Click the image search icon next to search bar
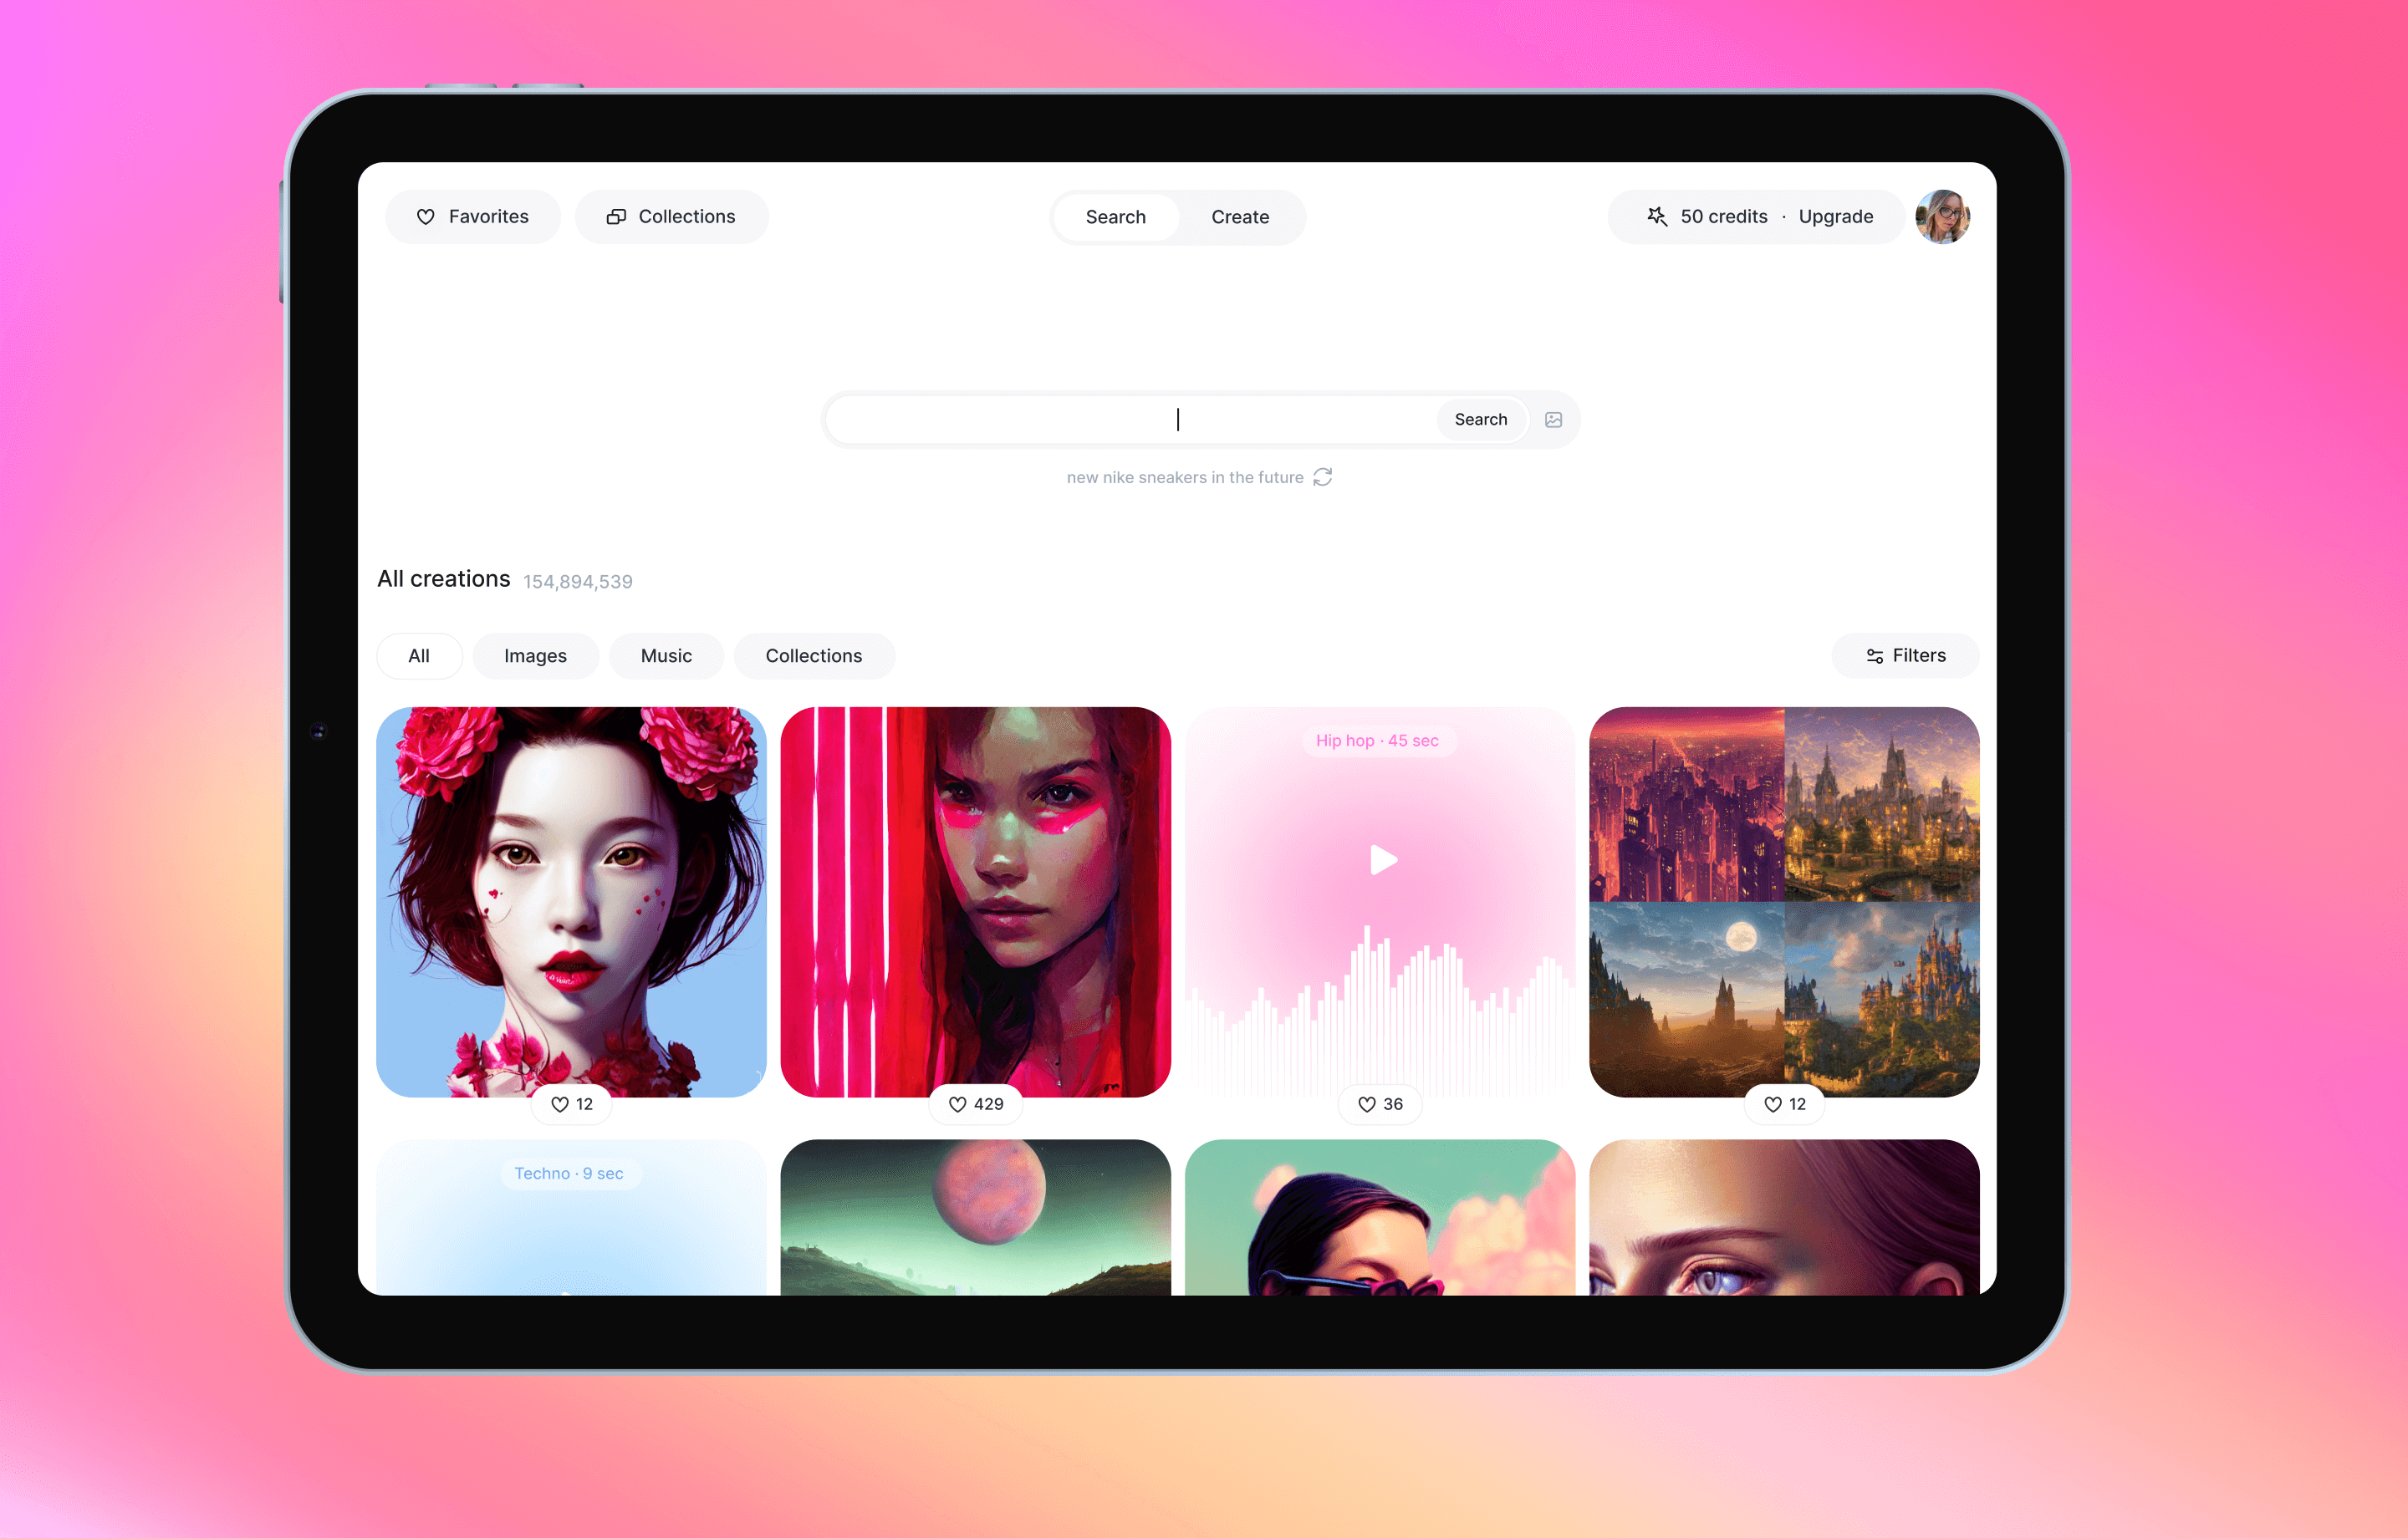Viewport: 2408px width, 1538px height. pos(1553,419)
